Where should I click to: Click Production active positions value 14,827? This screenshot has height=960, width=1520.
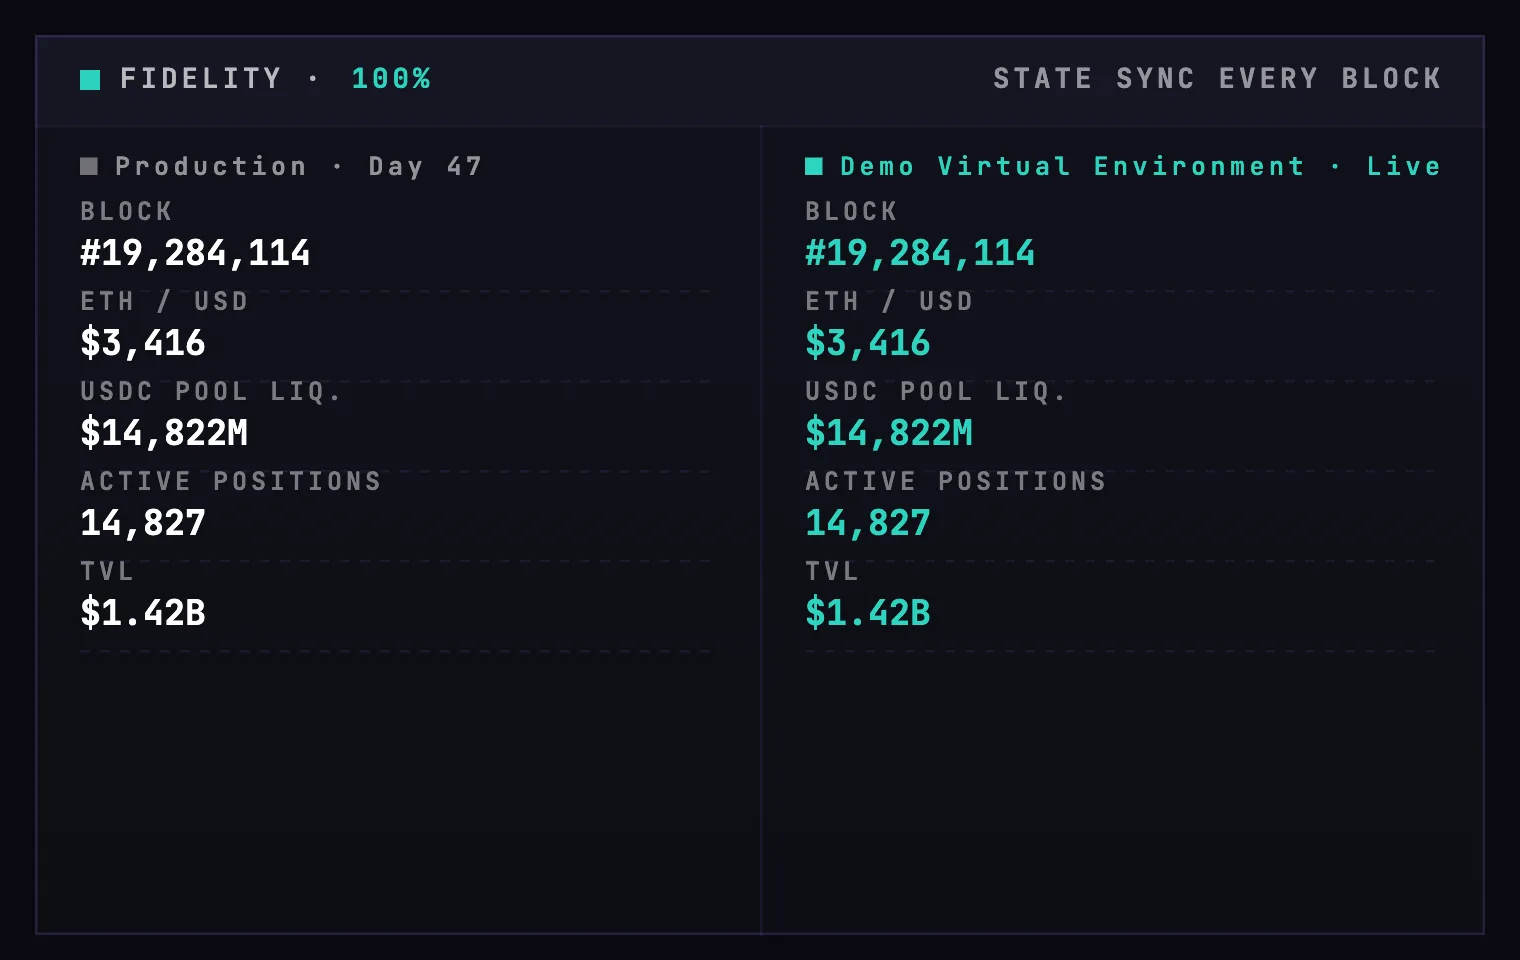click(x=143, y=523)
